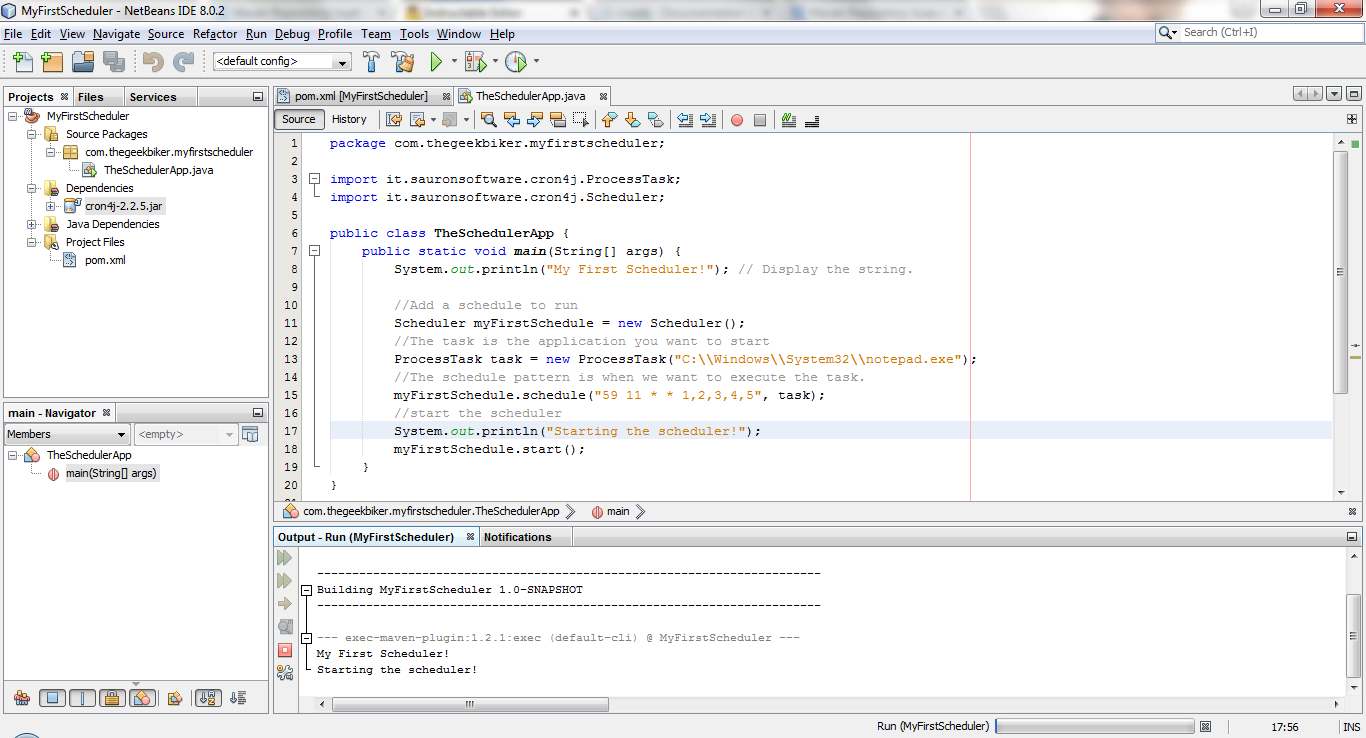Click the Last Edit navigation icon
This screenshot has height=738, width=1366.
tap(394, 120)
